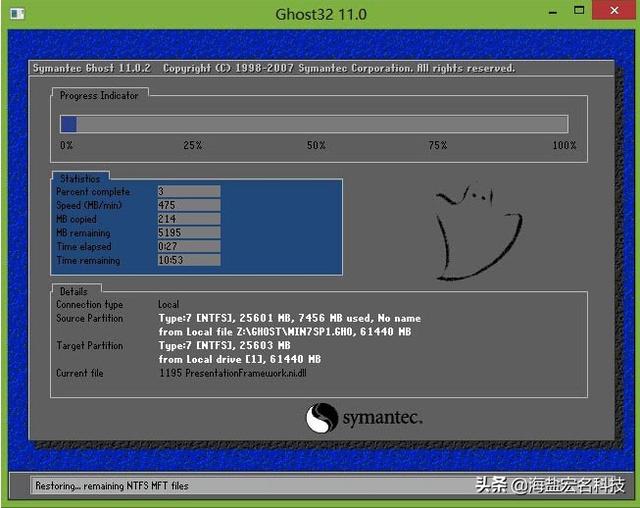Click the MB copied value 214
The width and height of the screenshot is (640, 508).
(x=189, y=219)
